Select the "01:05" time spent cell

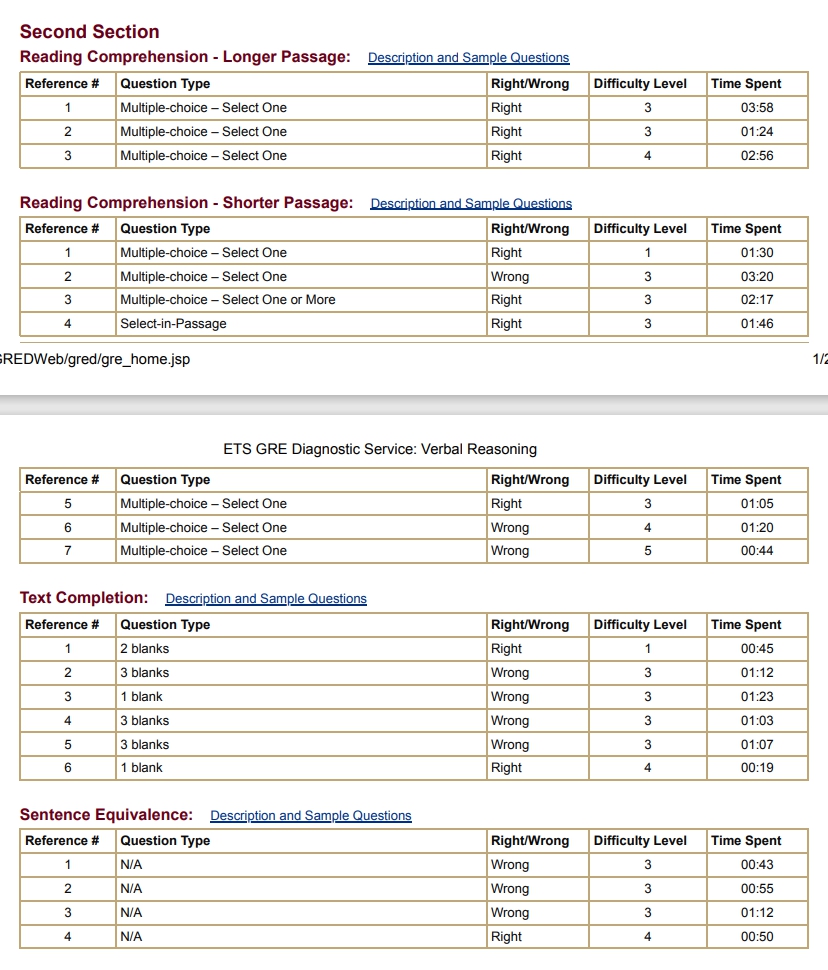(x=757, y=504)
